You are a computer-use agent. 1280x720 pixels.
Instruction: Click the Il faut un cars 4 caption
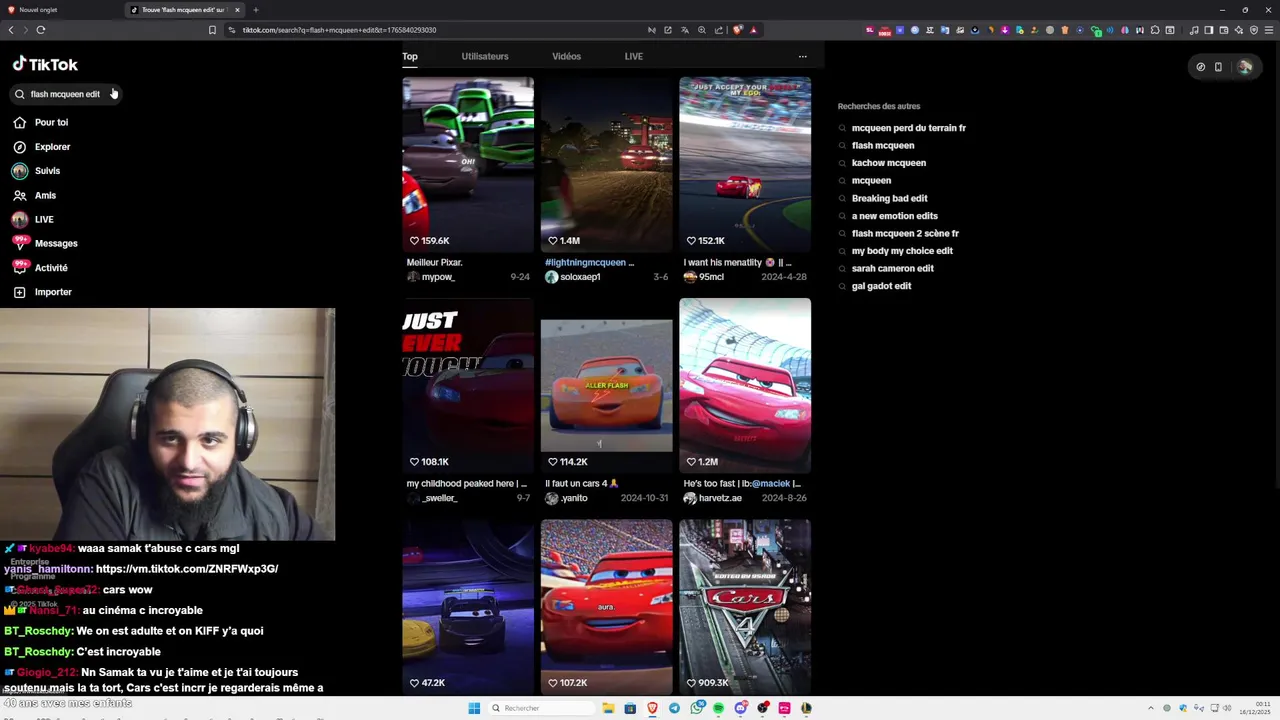coord(582,484)
